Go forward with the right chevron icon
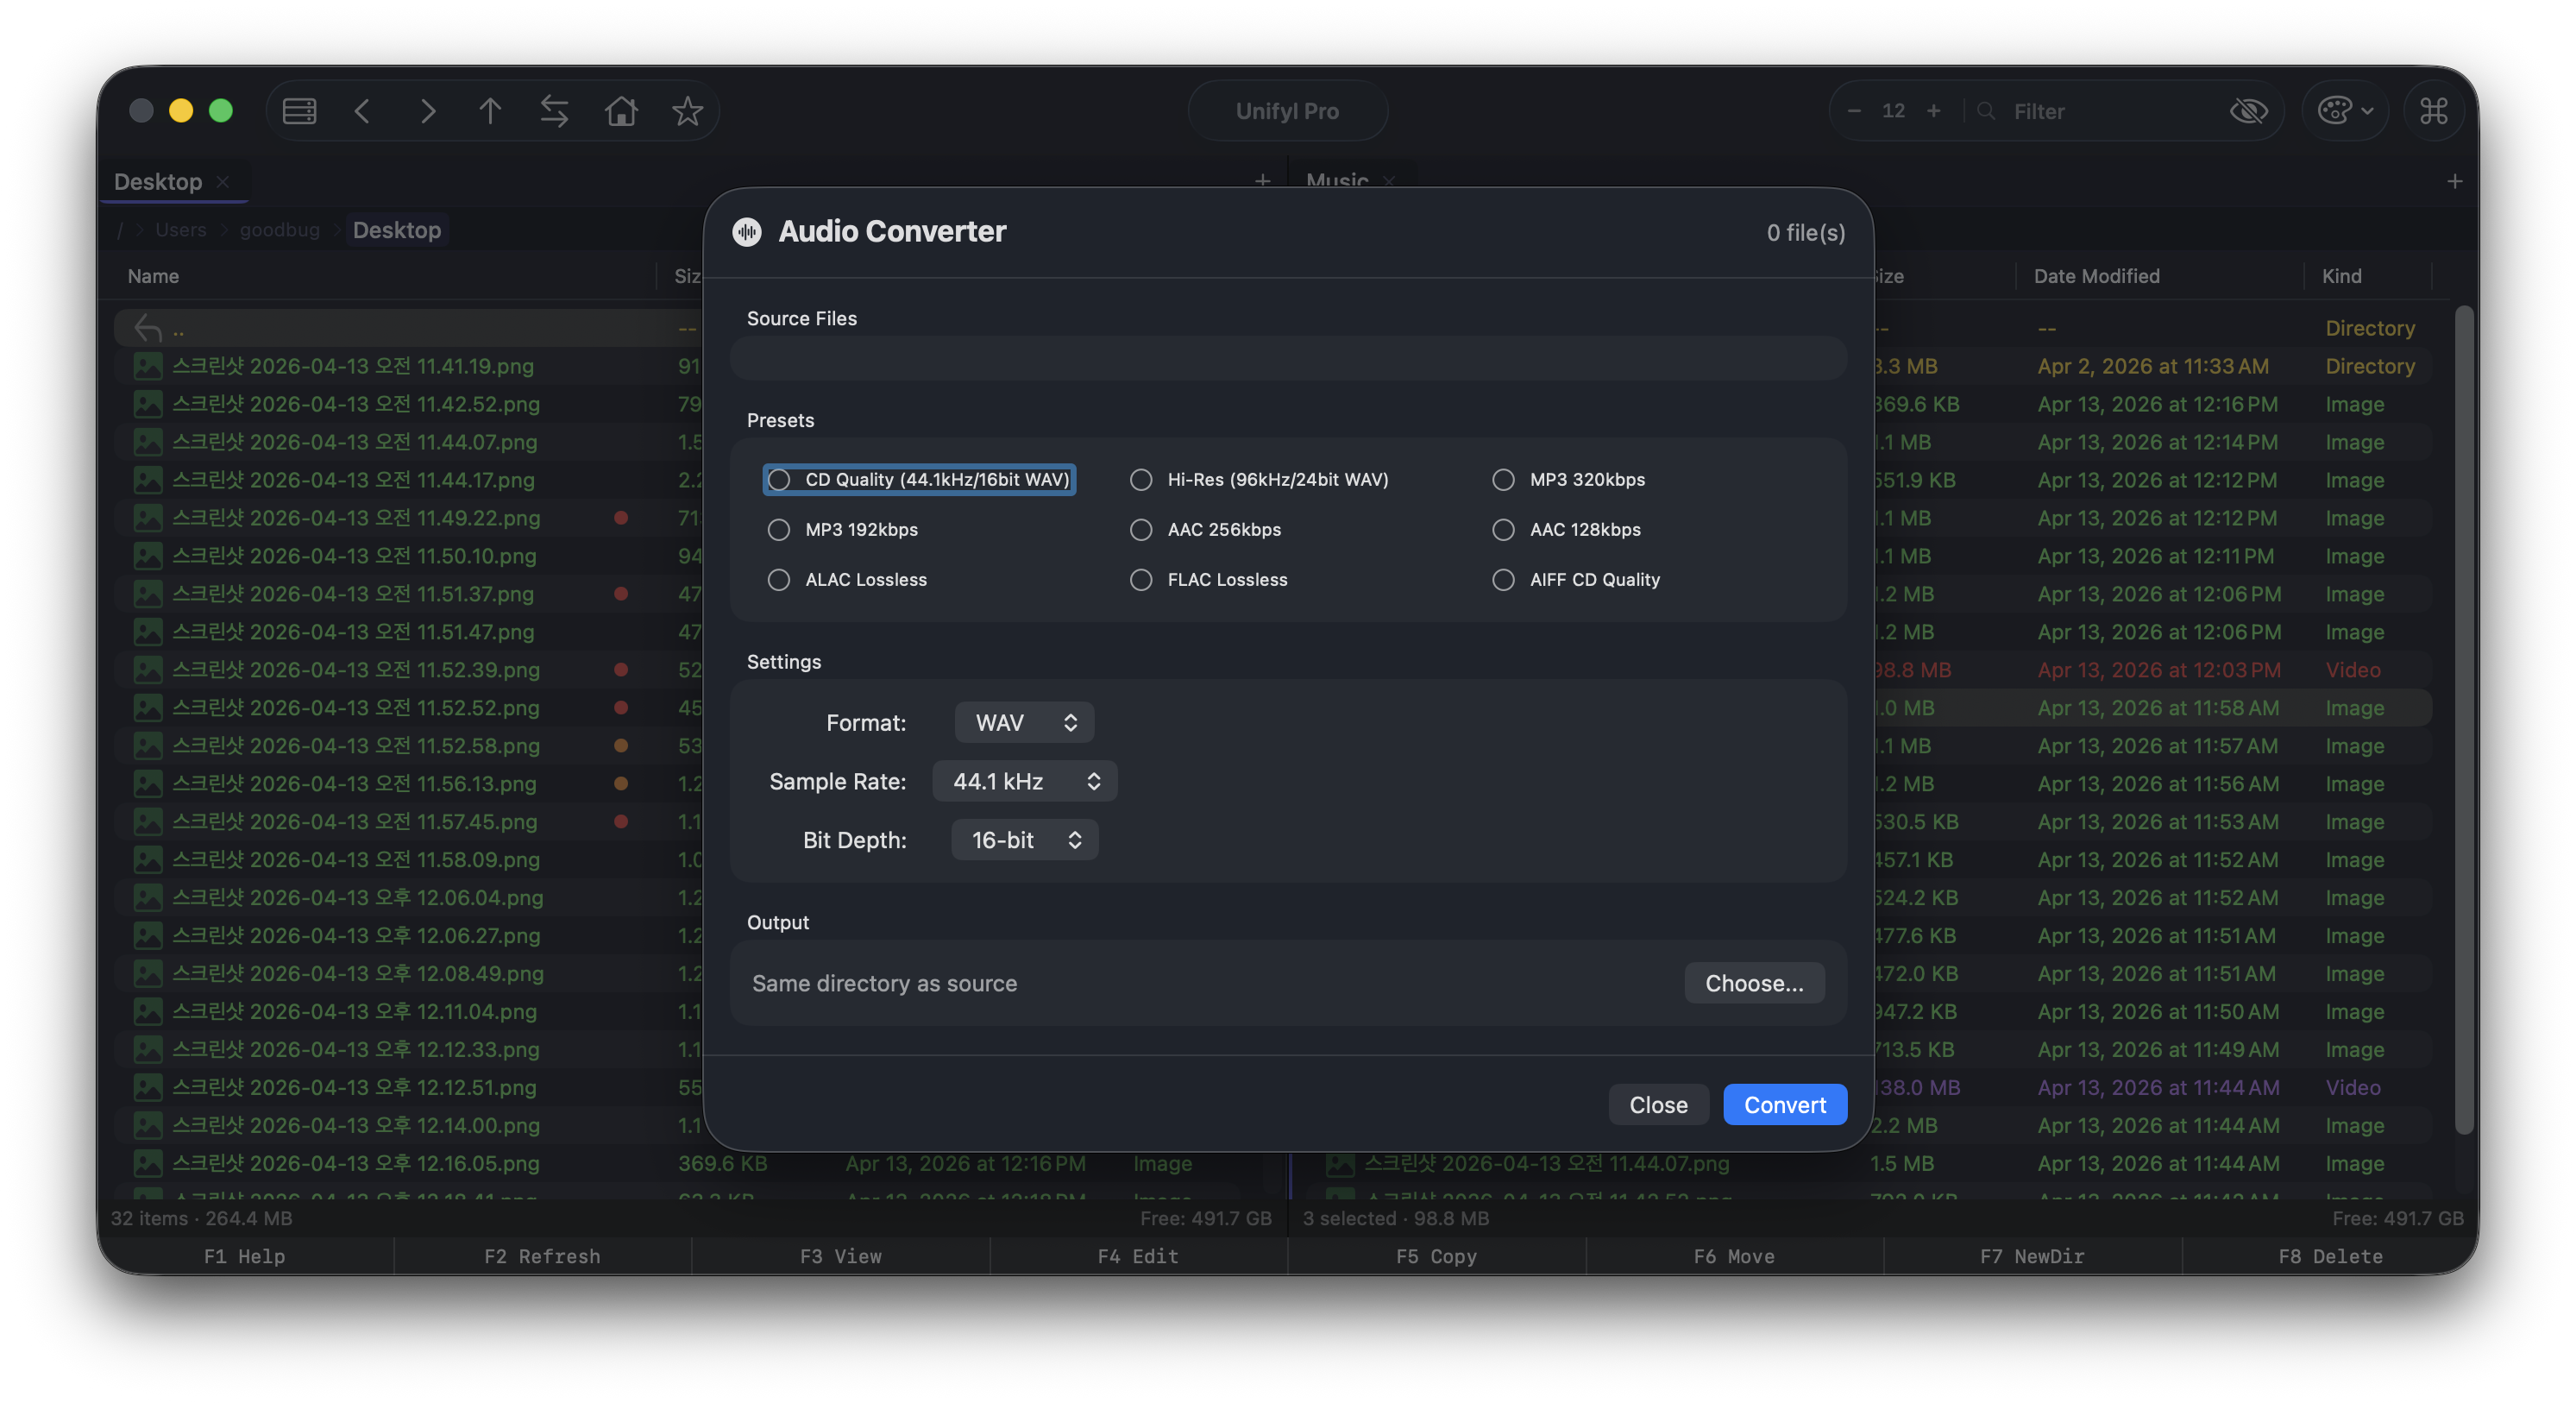Screen dimensions: 2576x1403 click(427, 111)
